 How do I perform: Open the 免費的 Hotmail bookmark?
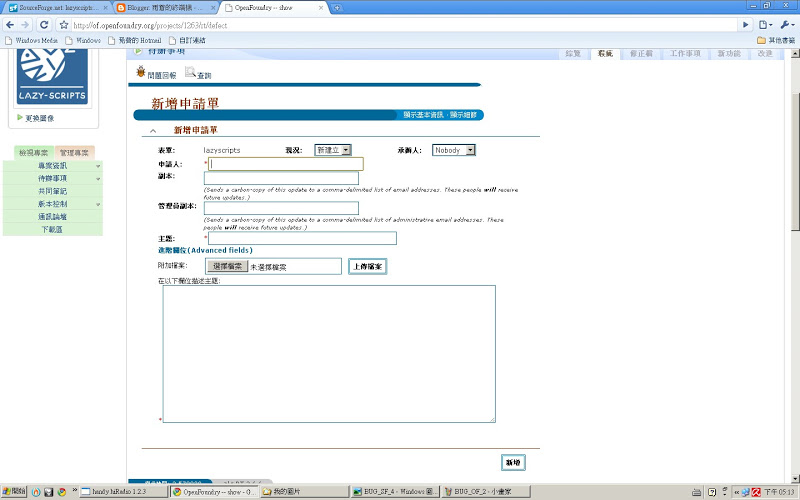pyautogui.click(x=135, y=40)
